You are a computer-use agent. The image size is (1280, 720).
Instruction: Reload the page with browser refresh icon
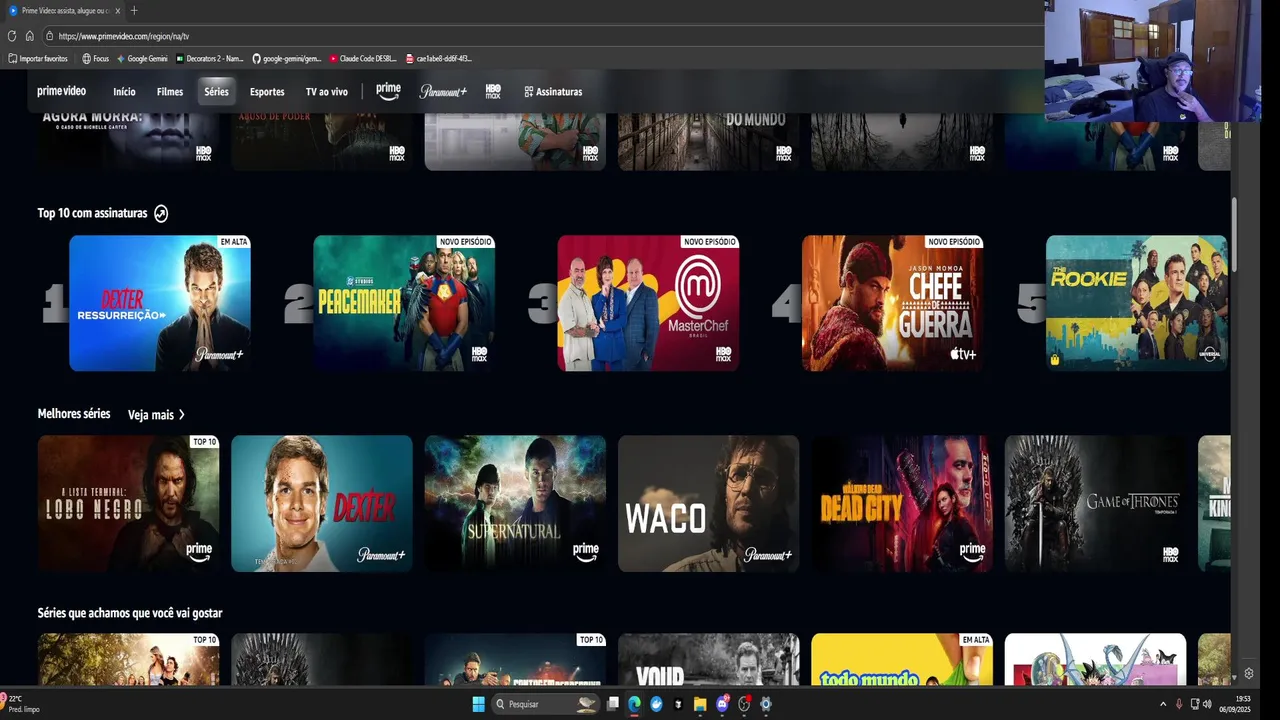(x=12, y=36)
